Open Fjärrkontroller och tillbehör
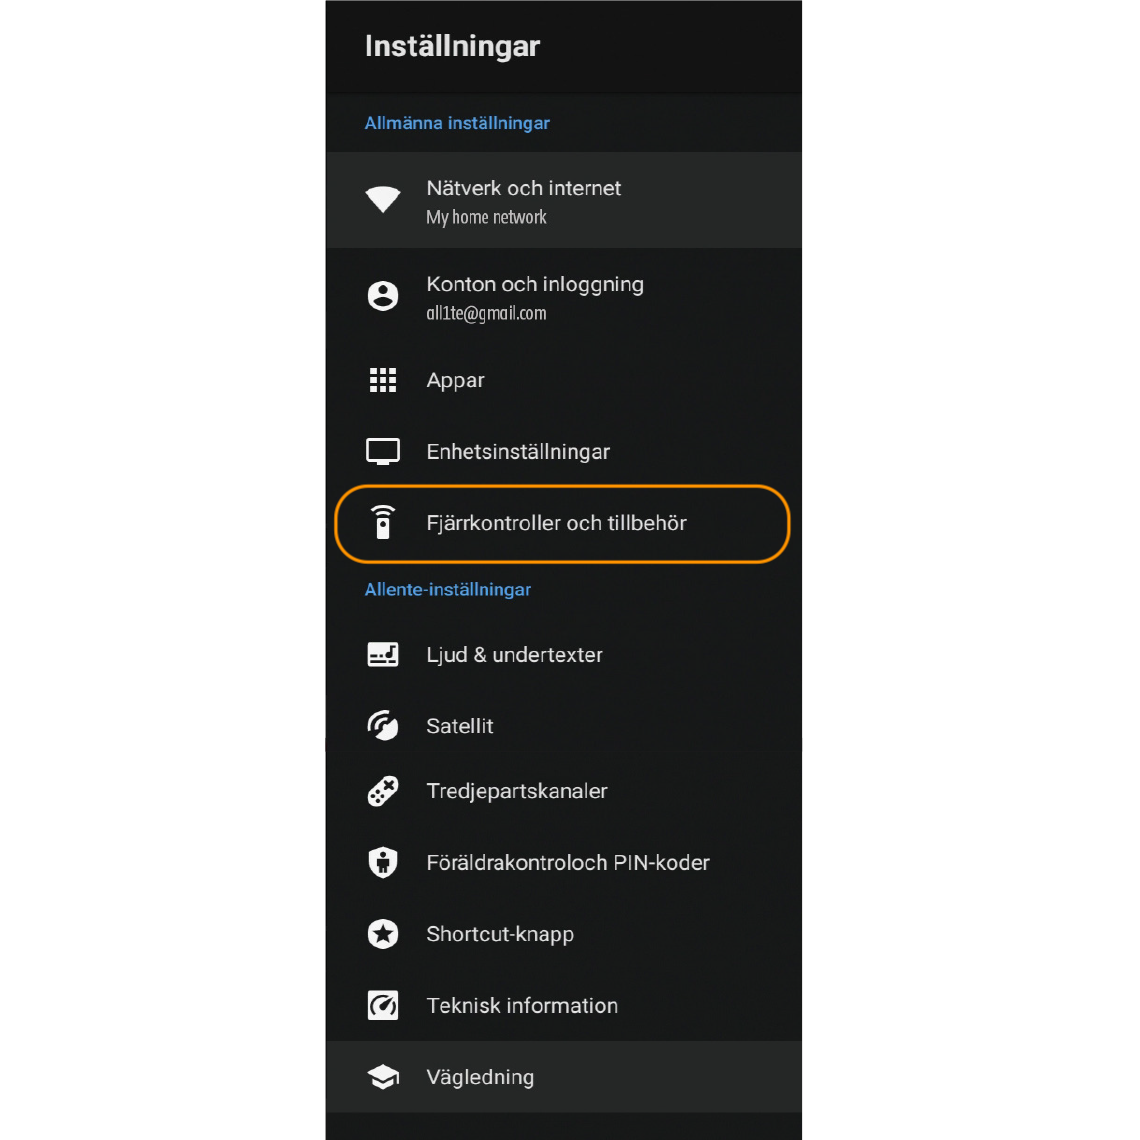Viewport: 1140px width, 1140px height. coord(556,523)
